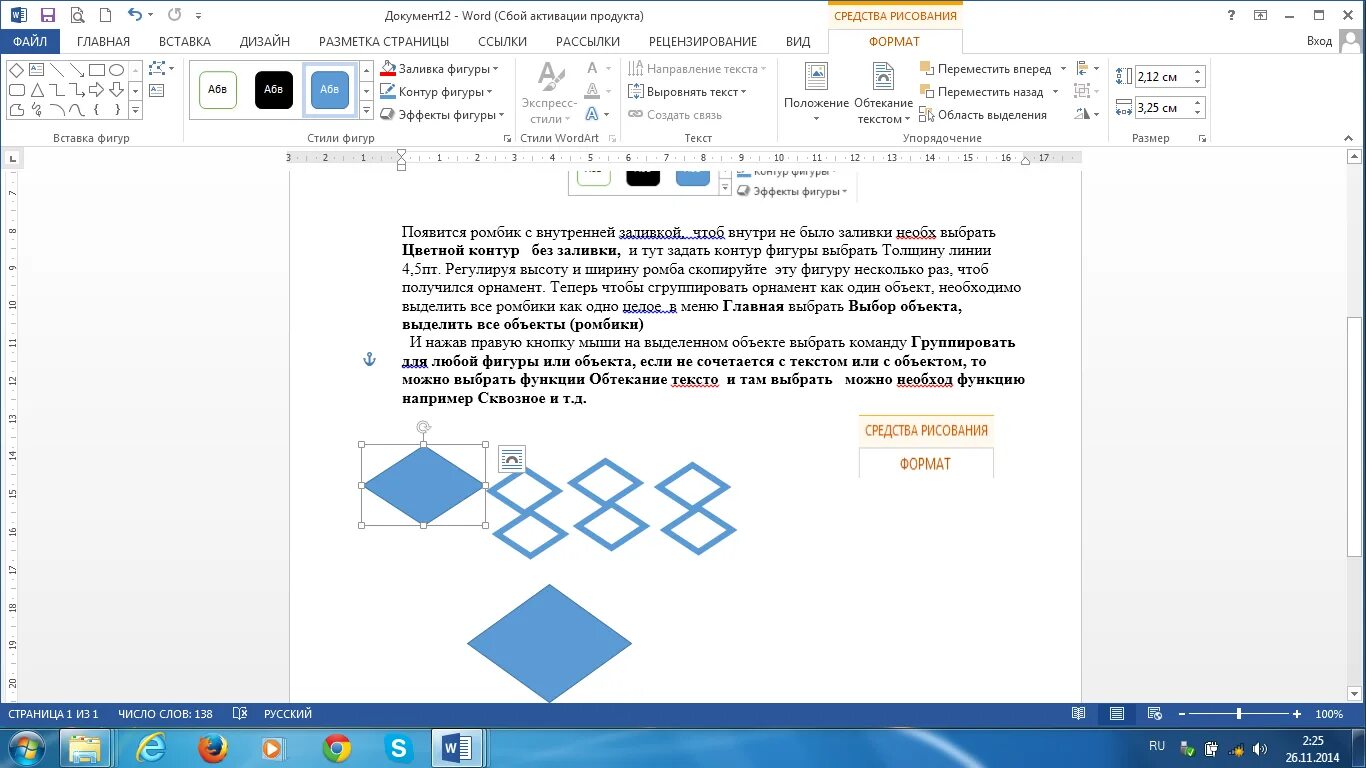Apply the white outlined shape style
Viewport: 1366px width, 768px height.
click(x=218, y=90)
